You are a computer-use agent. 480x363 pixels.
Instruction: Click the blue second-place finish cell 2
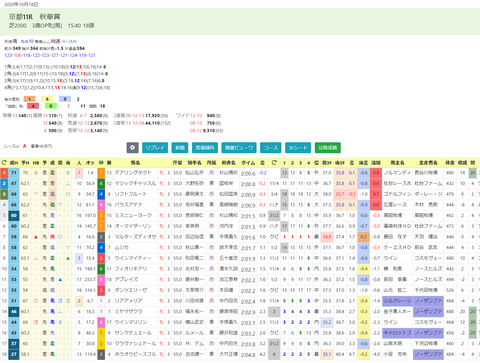(x=4, y=183)
